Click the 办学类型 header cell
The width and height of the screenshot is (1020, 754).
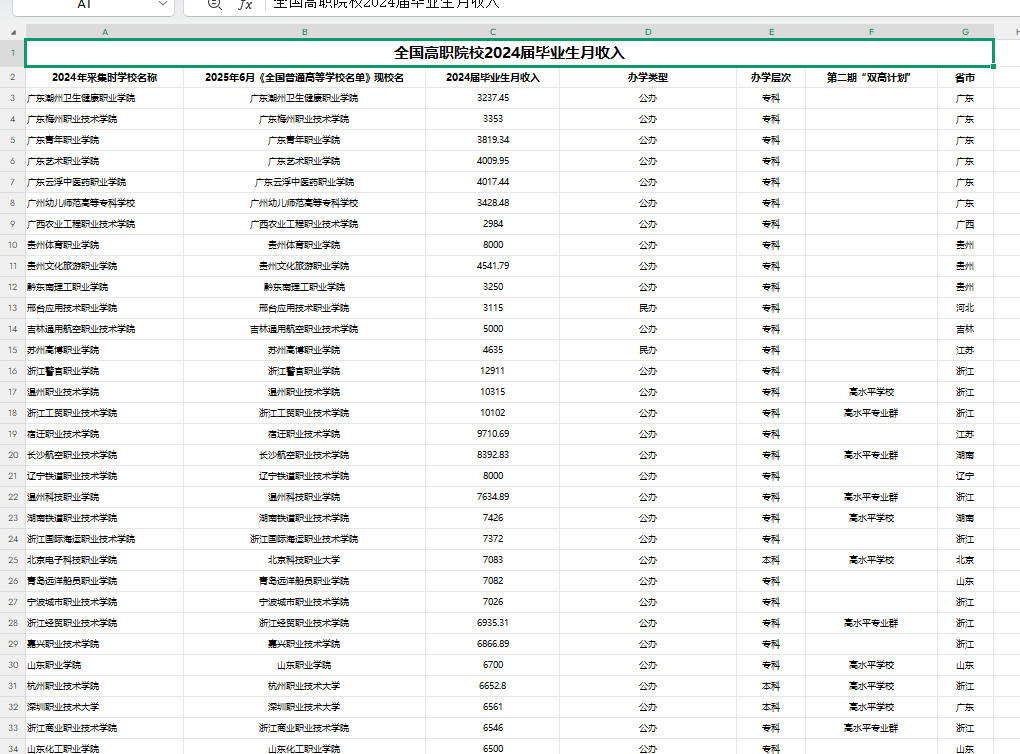[647, 77]
